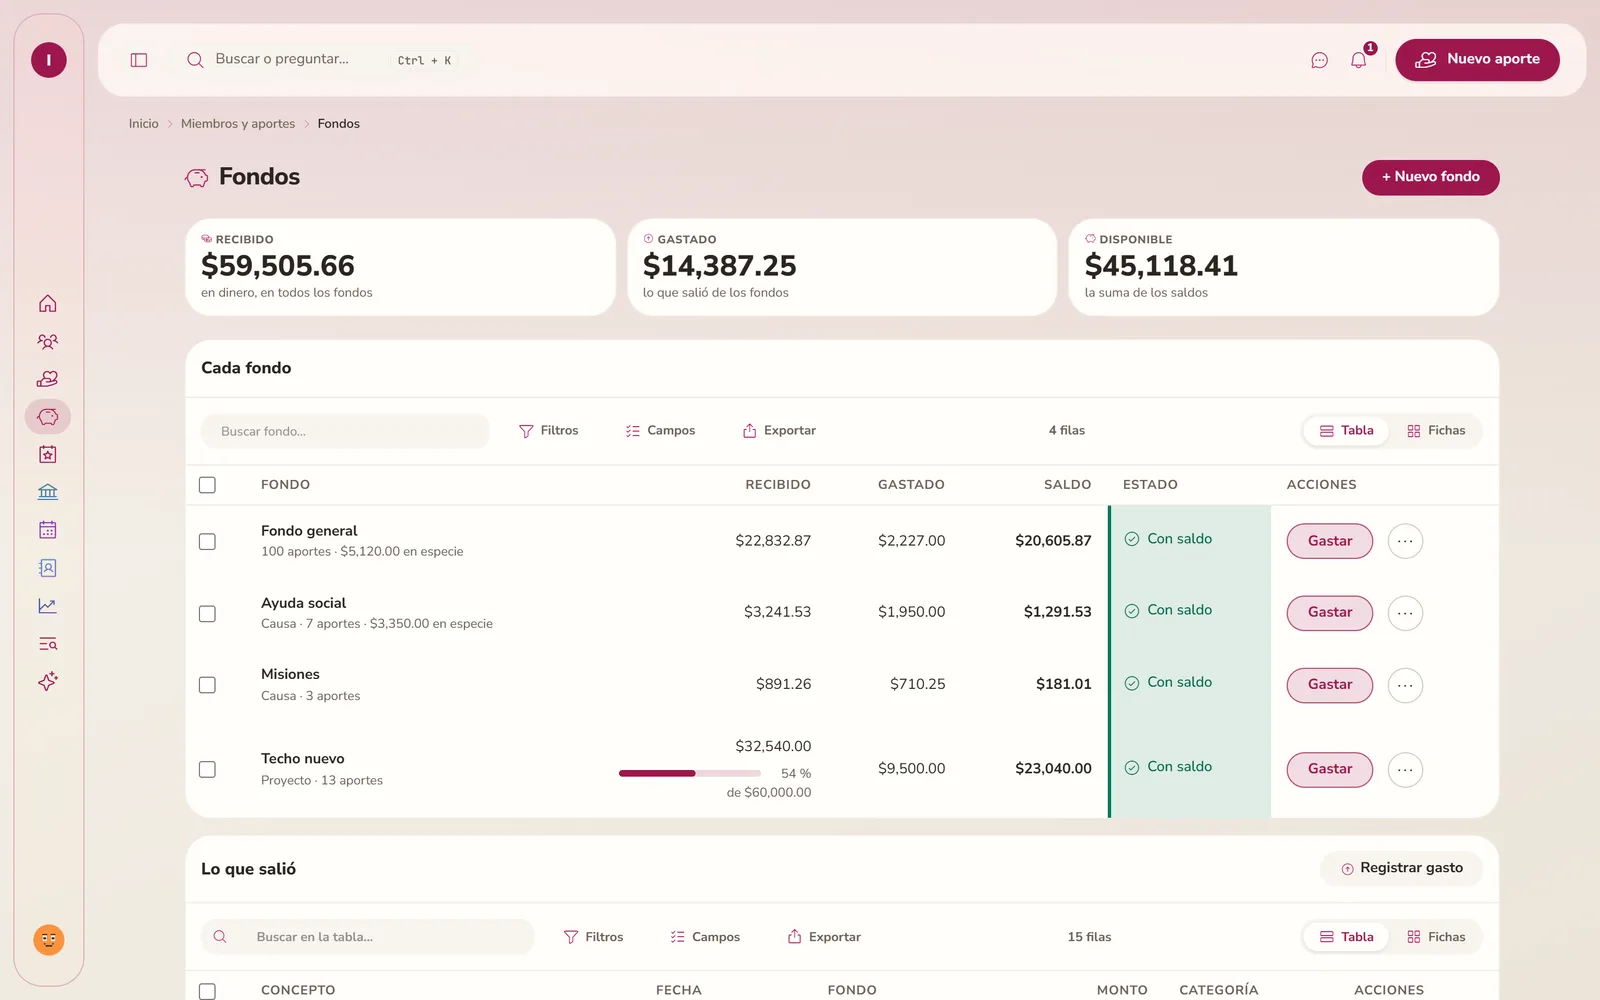This screenshot has width=1600, height=1000.
Task: Open the Campos field selector for Cada fondo
Action: pyautogui.click(x=660, y=431)
